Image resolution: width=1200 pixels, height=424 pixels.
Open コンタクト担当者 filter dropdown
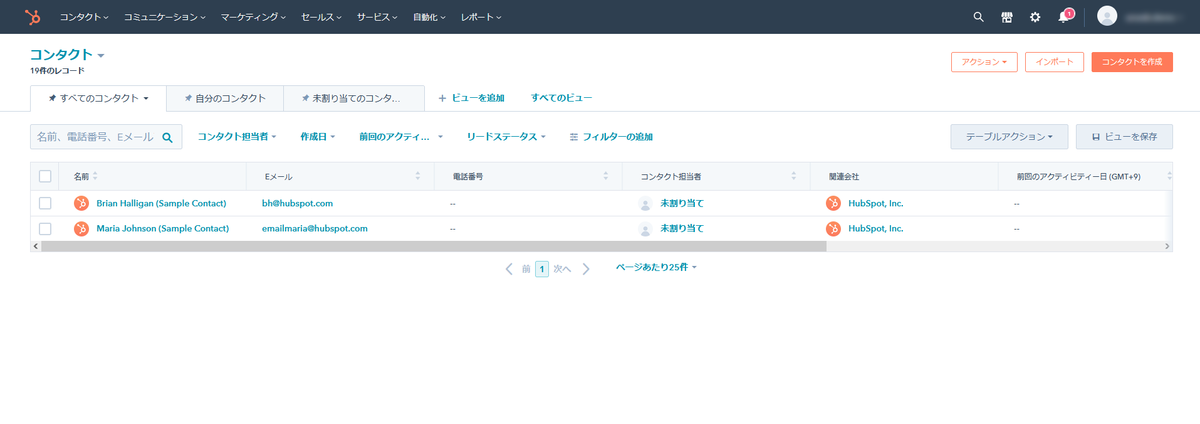(237, 136)
